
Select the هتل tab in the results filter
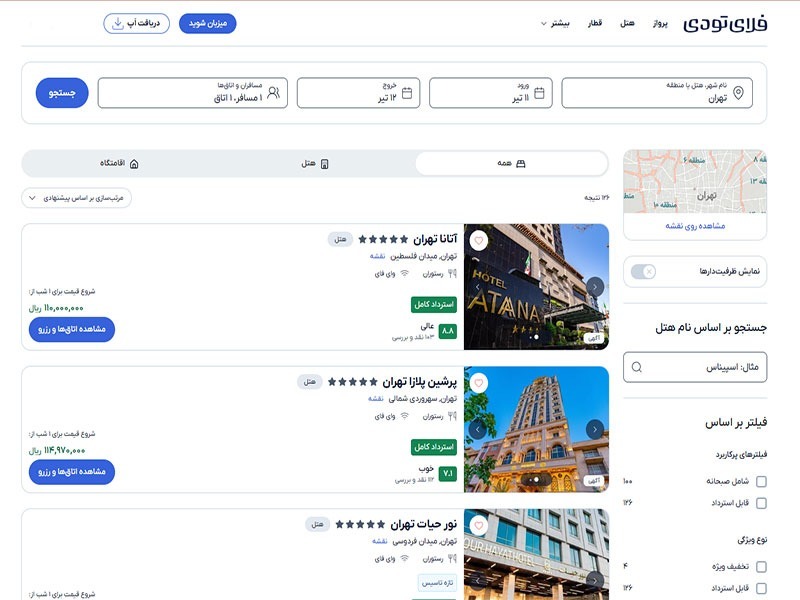click(315, 164)
